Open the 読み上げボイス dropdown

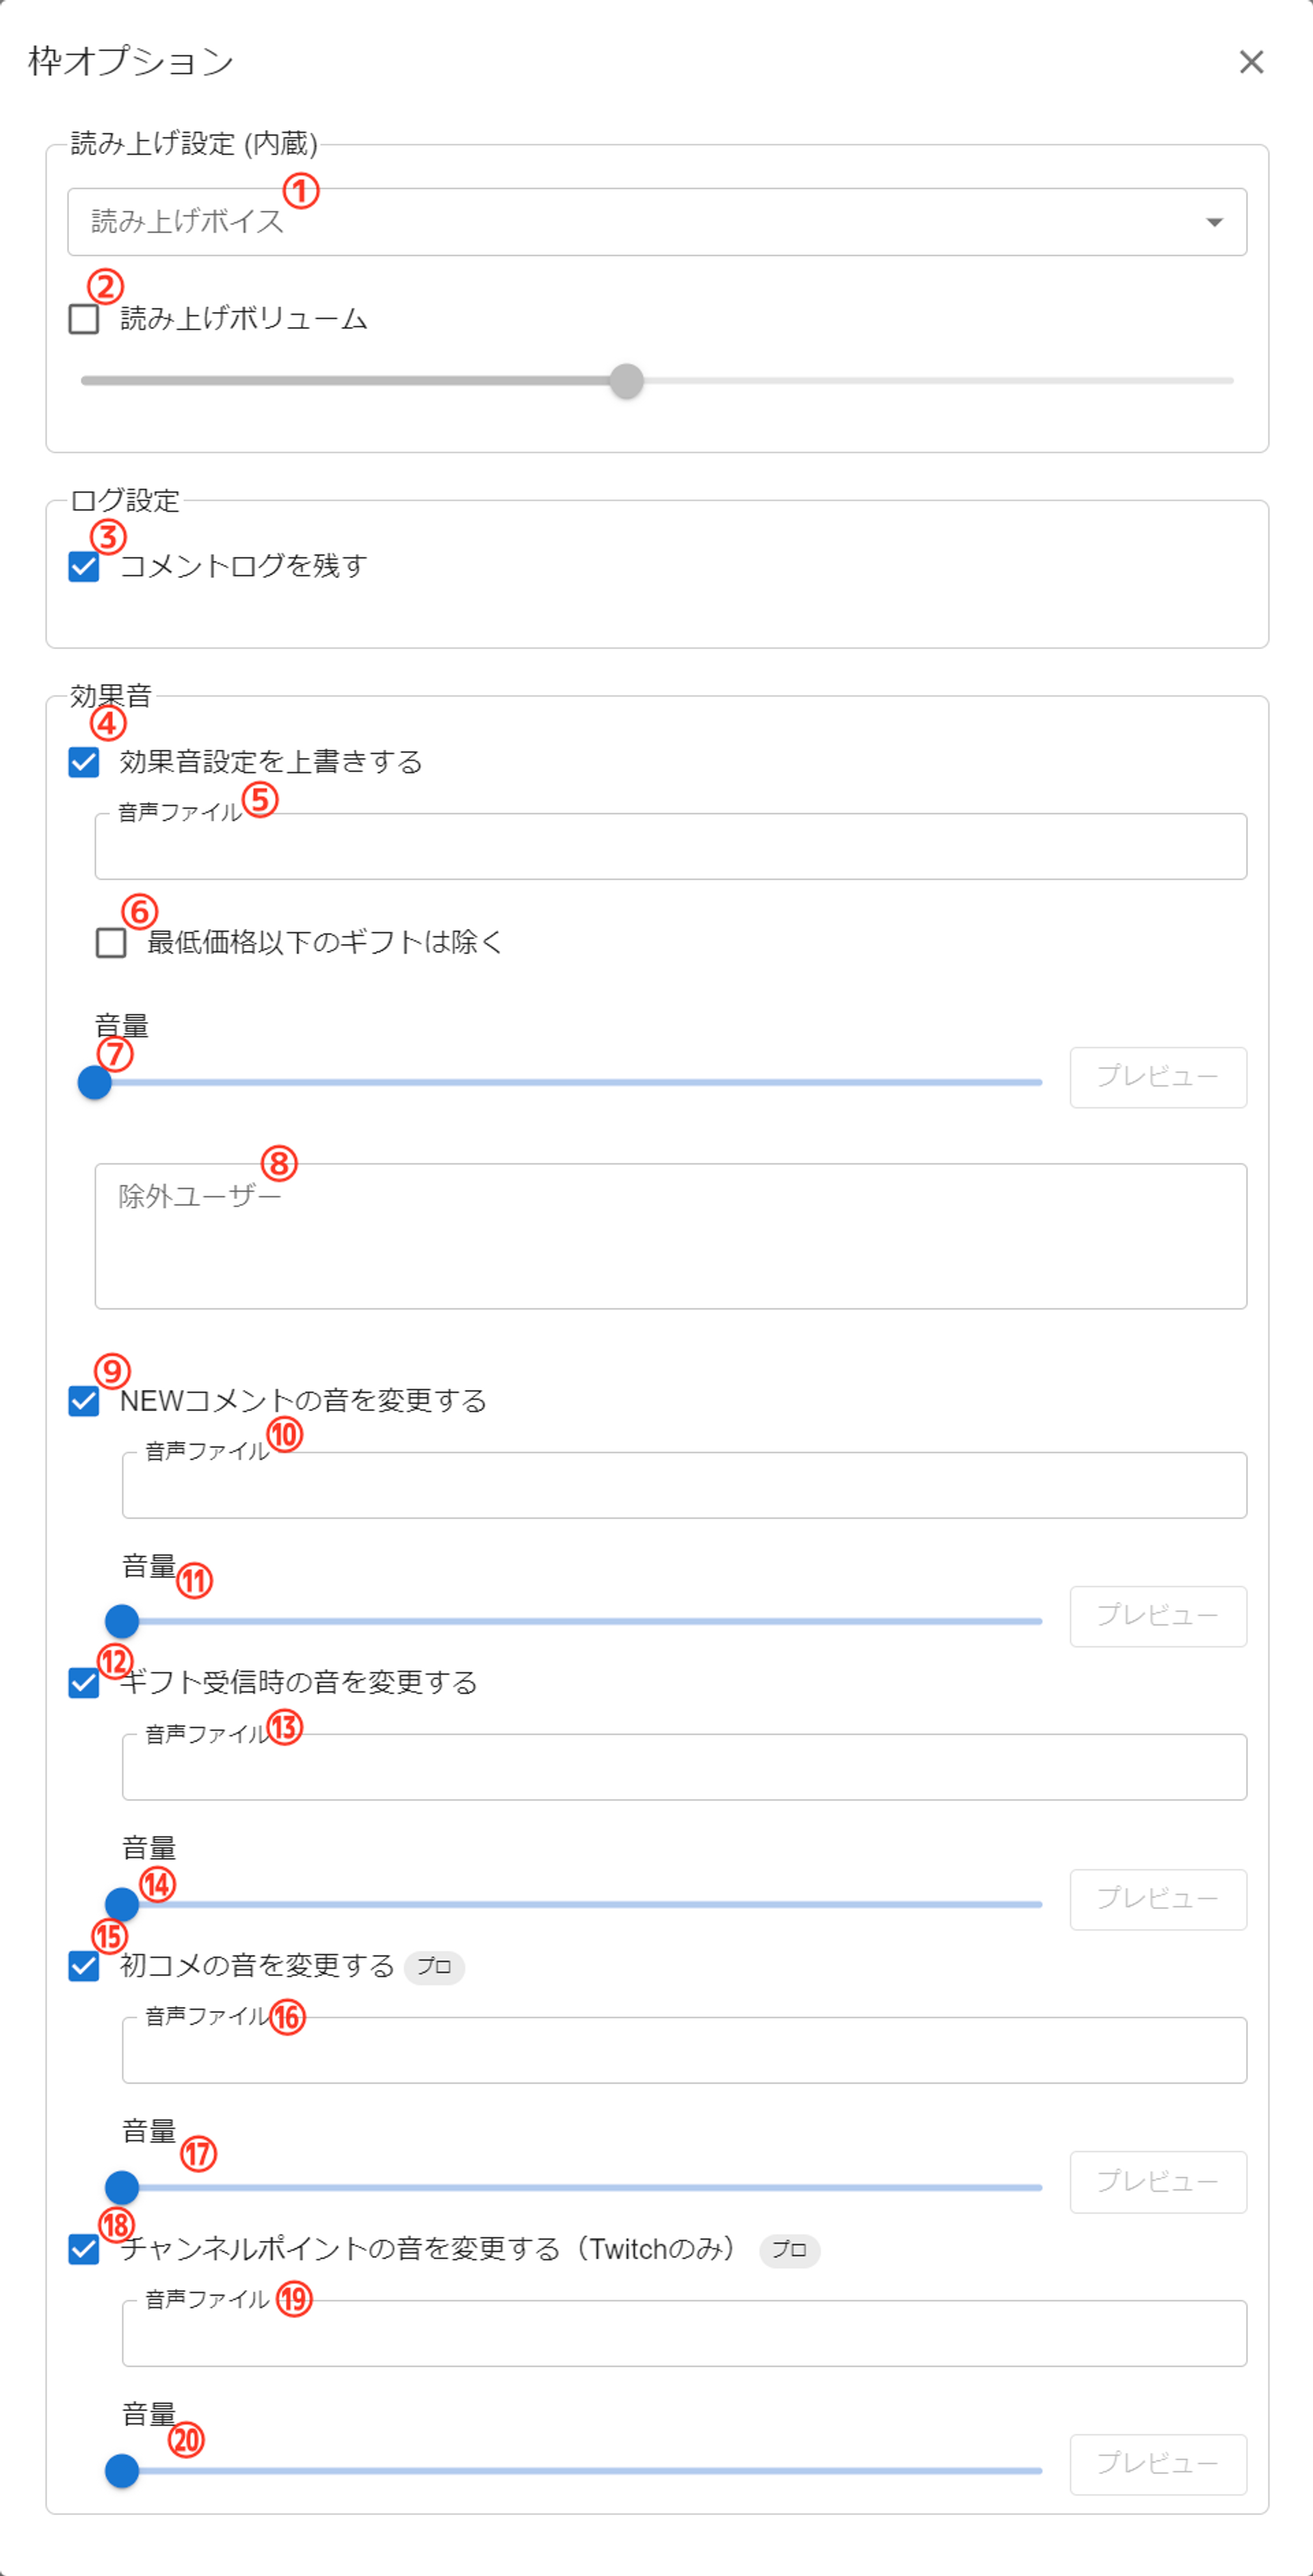pyautogui.click(x=656, y=222)
